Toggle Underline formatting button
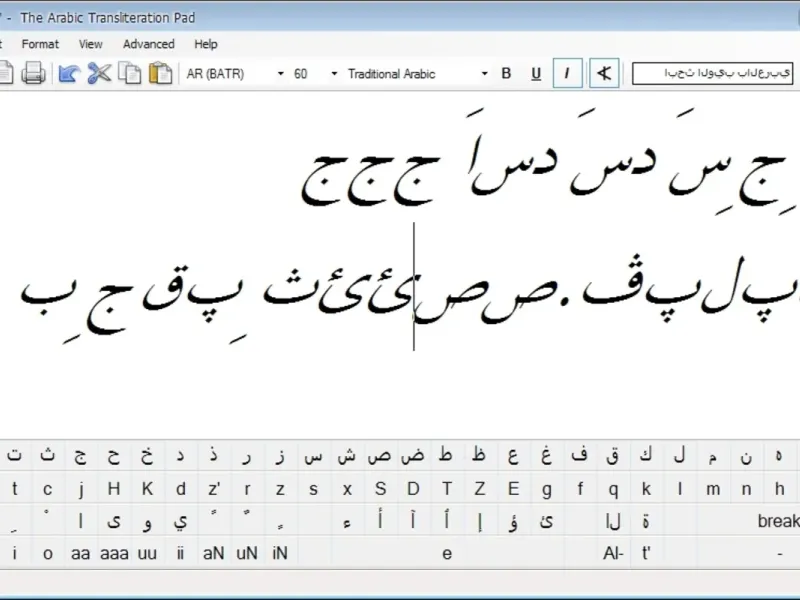The image size is (800, 600). [536, 73]
